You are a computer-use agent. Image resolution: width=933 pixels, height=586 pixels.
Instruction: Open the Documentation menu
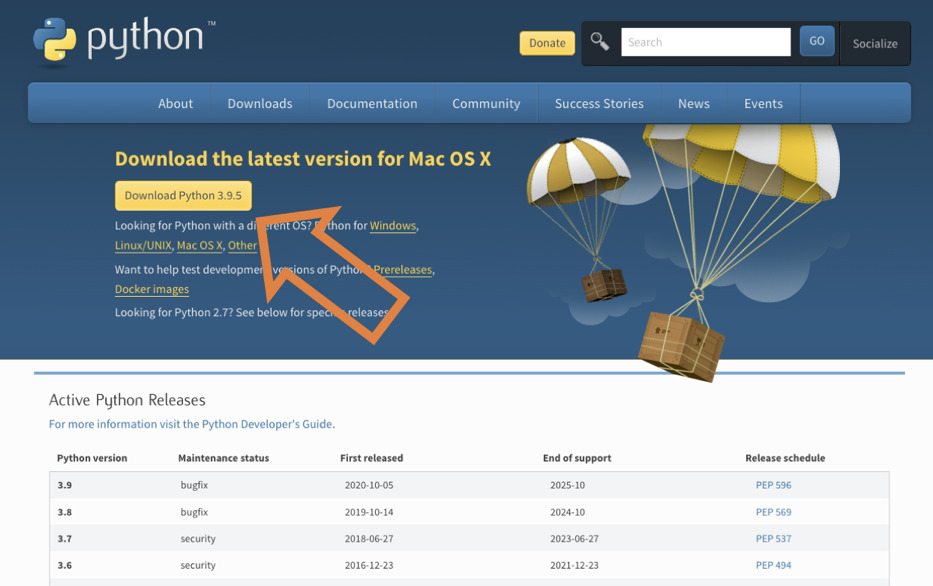tap(372, 104)
